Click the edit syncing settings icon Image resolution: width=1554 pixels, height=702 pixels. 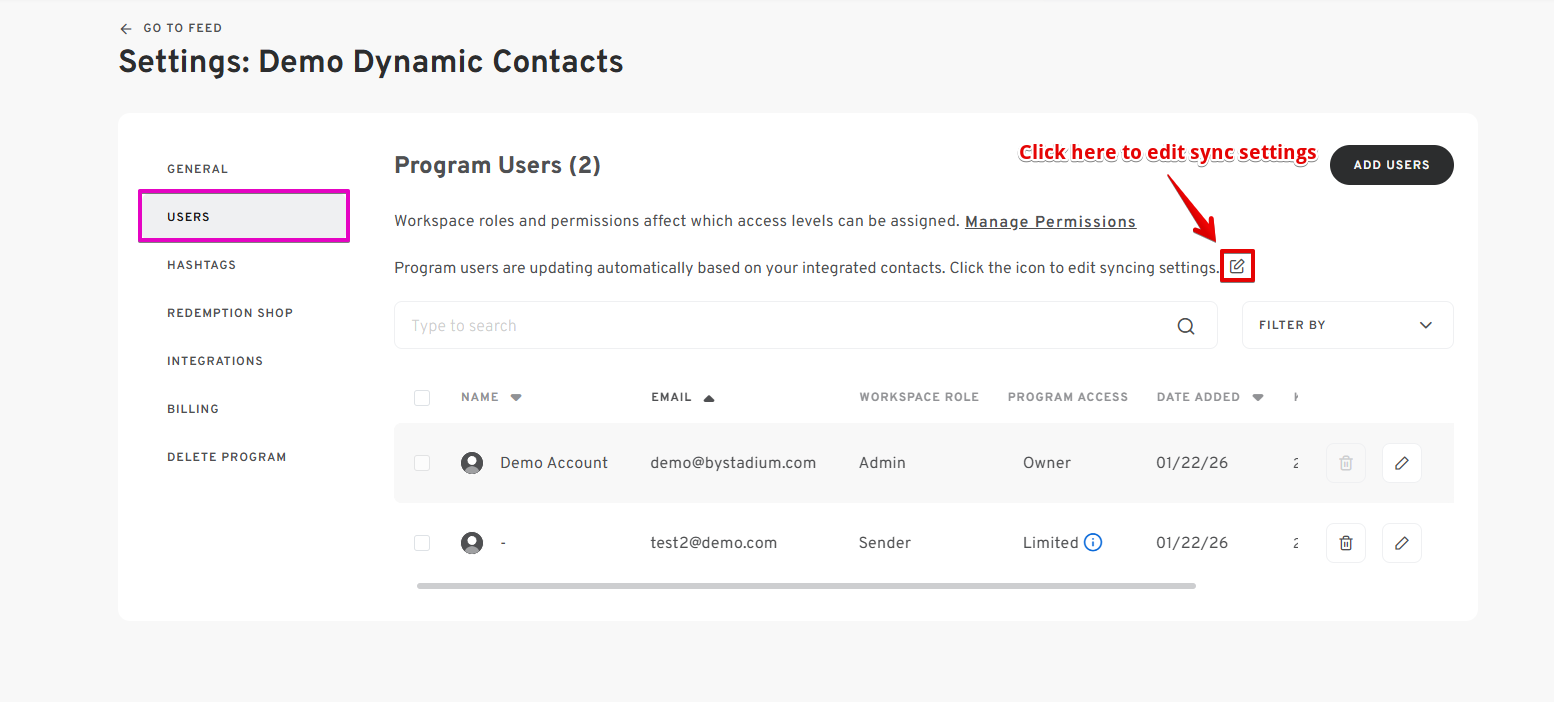[x=1237, y=266]
